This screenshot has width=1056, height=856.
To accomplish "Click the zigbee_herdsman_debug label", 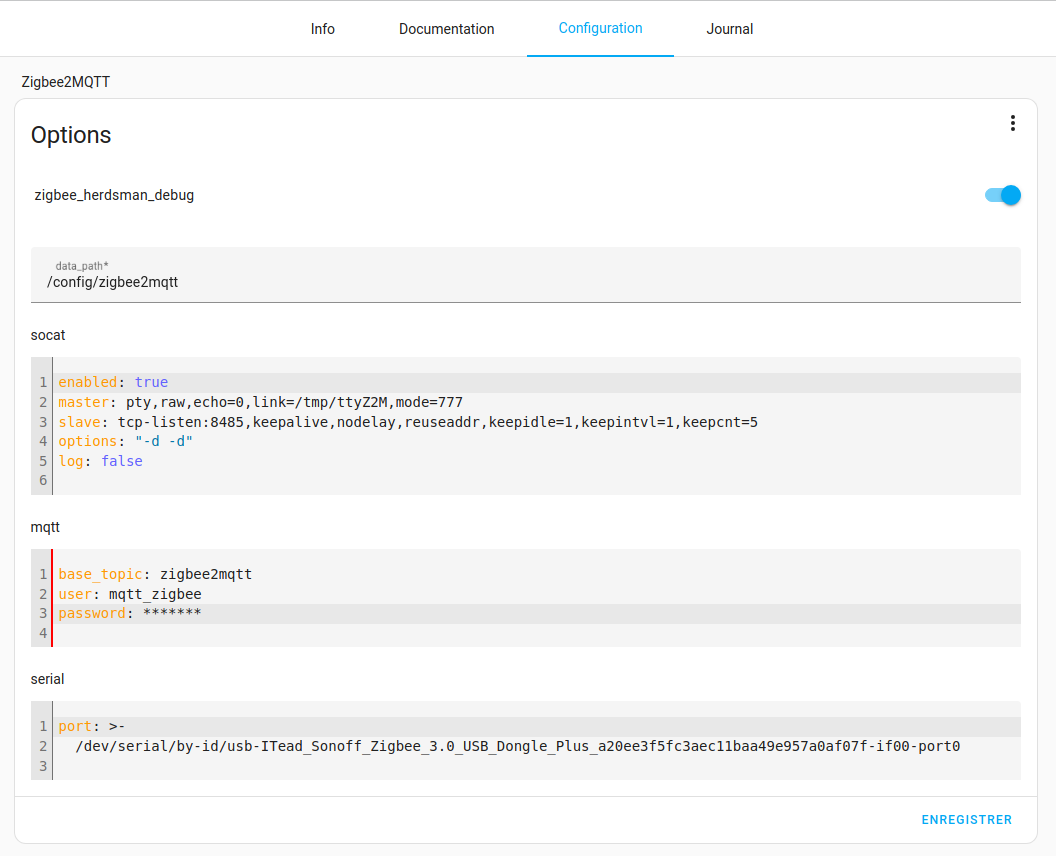I will 114,195.
